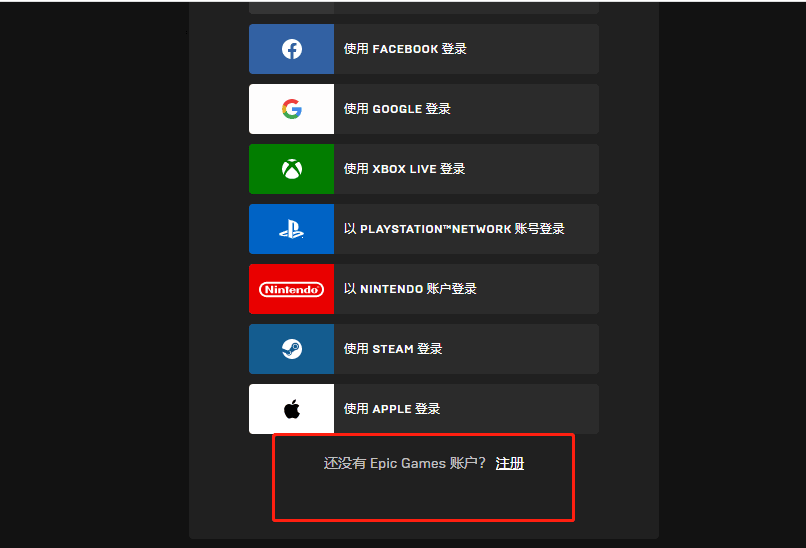Choose 使用 FACEBOOK 登录 button
The width and height of the screenshot is (806, 548).
coord(424,49)
